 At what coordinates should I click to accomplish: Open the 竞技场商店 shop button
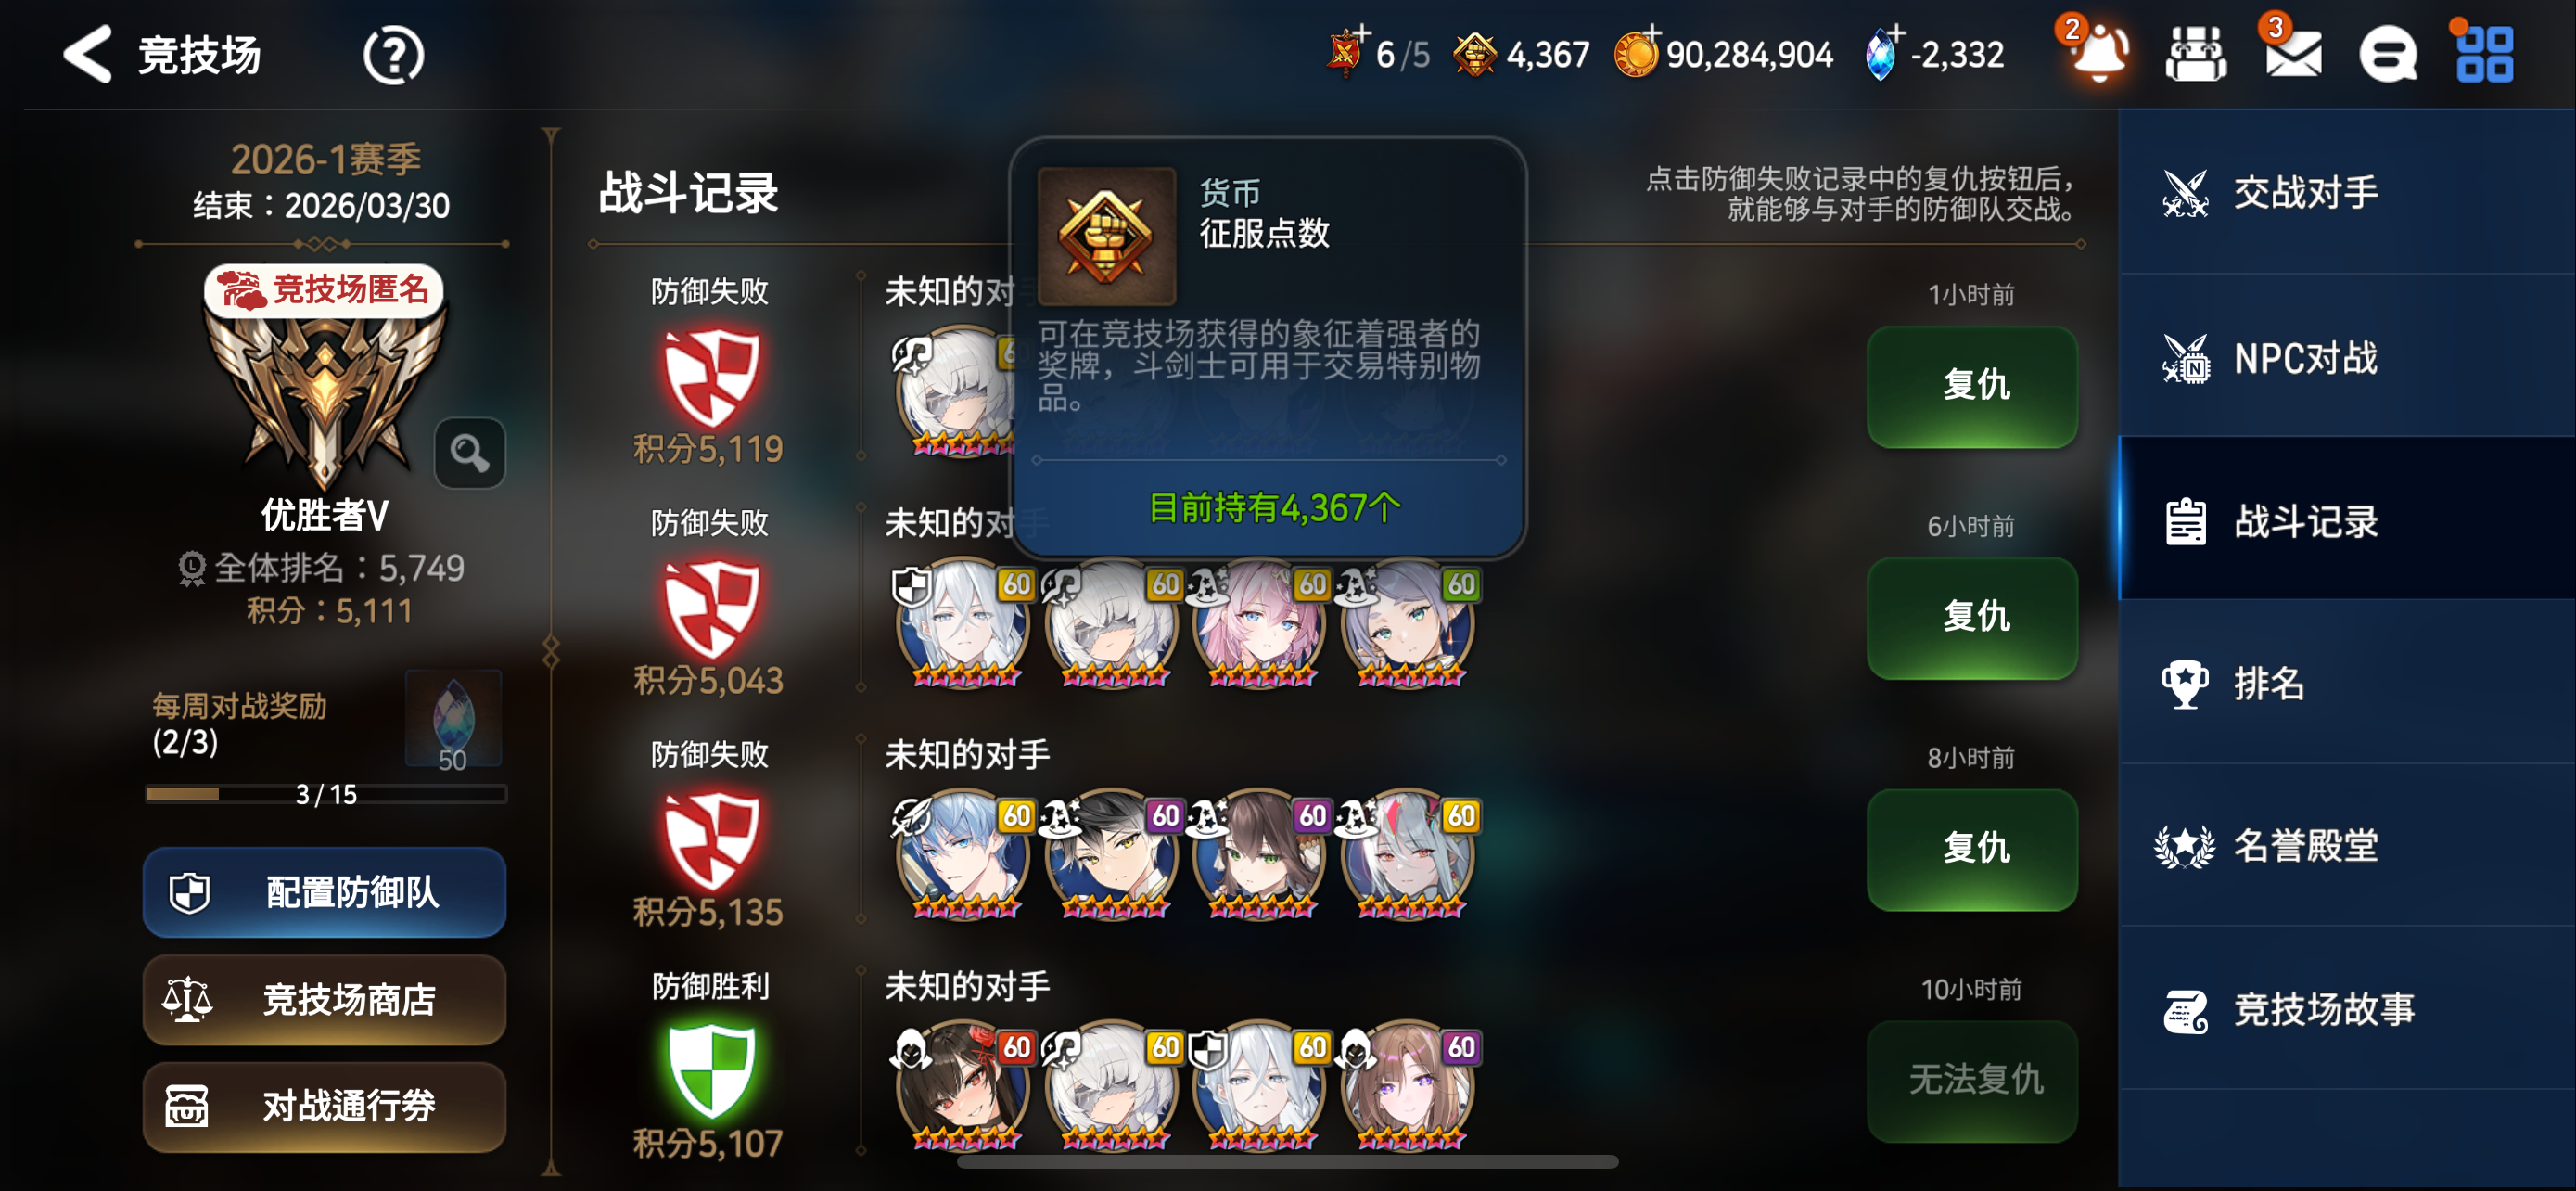pyautogui.click(x=324, y=999)
